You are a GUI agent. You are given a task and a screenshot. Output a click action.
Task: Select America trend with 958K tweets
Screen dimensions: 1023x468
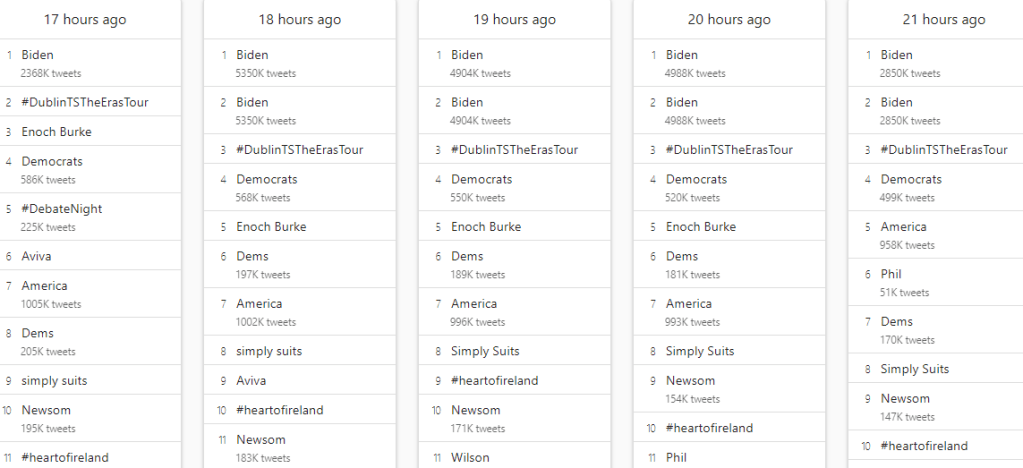coord(903,227)
